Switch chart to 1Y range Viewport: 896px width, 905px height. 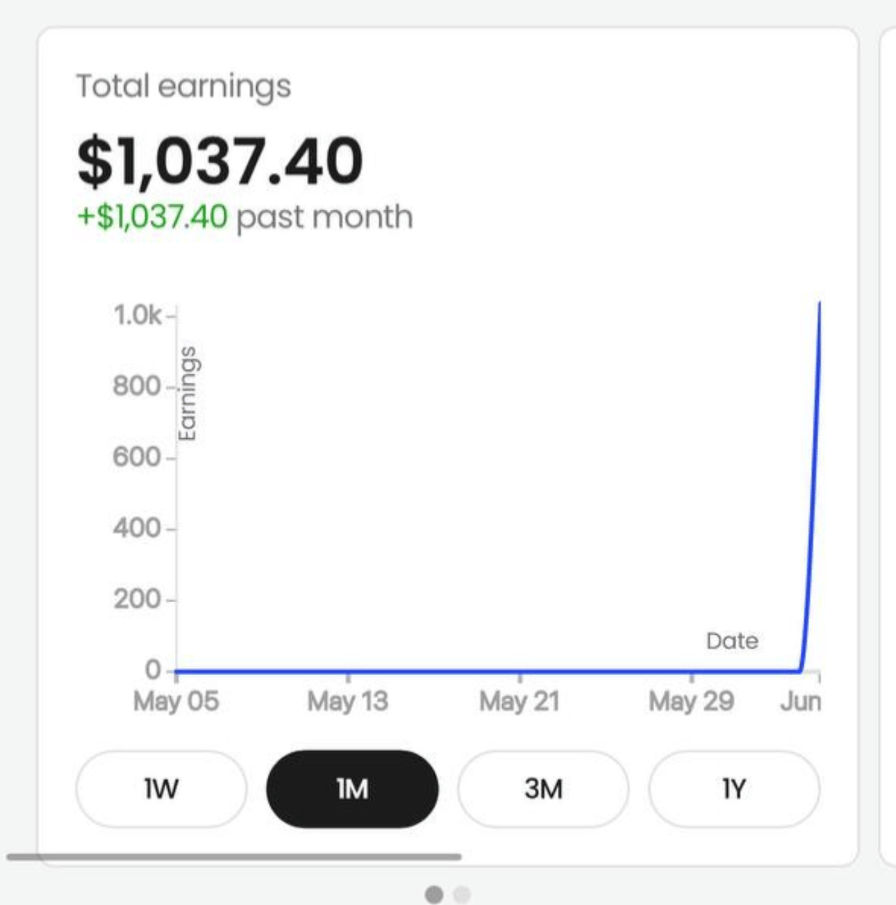point(734,789)
